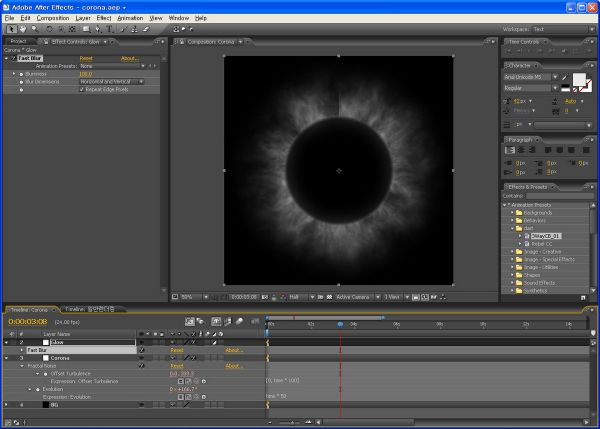Viewport: 600px width, 429px height.
Task: Open expression language menu for Evolution
Action: (204, 397)
